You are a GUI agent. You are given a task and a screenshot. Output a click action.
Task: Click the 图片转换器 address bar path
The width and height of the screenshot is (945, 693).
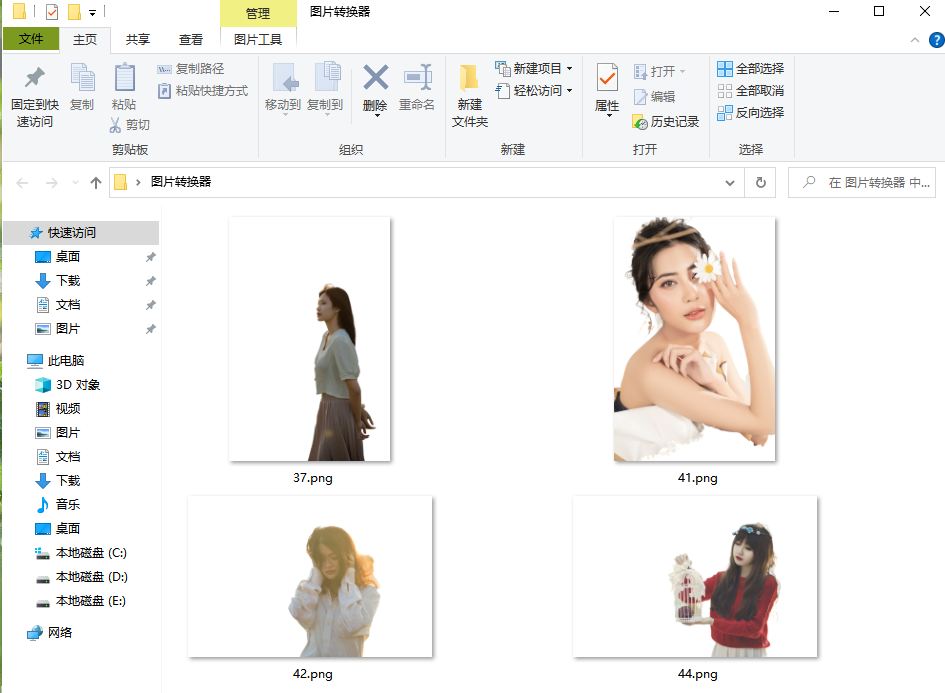(x=181, y=182)
